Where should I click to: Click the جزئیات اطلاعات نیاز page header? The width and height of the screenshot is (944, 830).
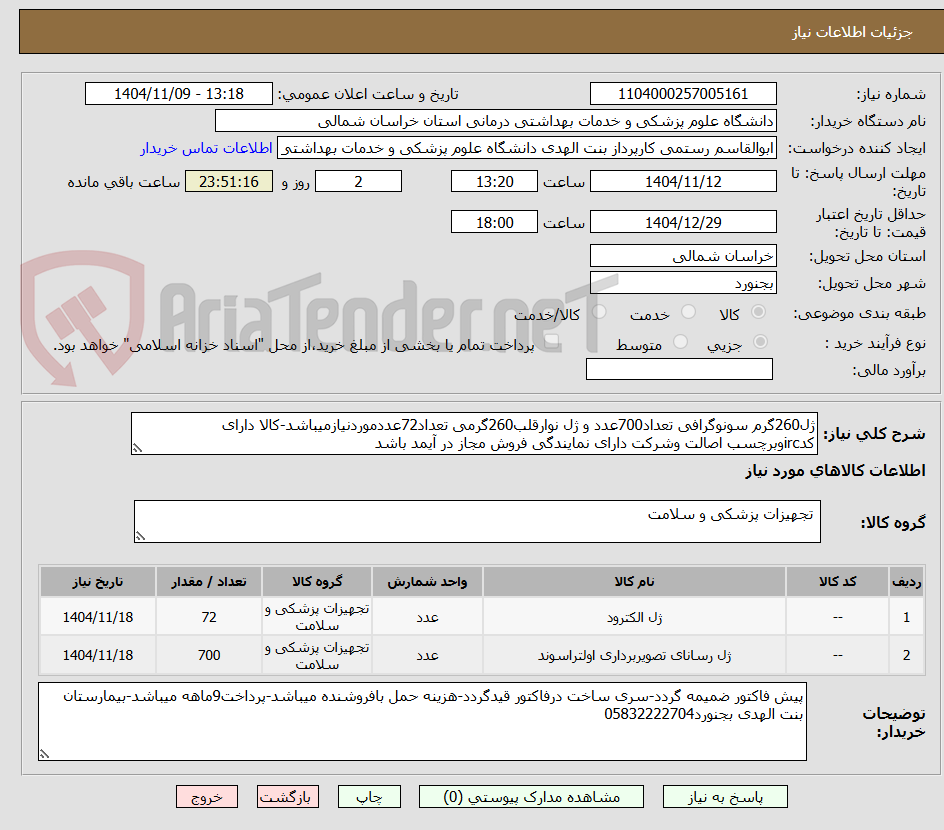pos(852,32)
